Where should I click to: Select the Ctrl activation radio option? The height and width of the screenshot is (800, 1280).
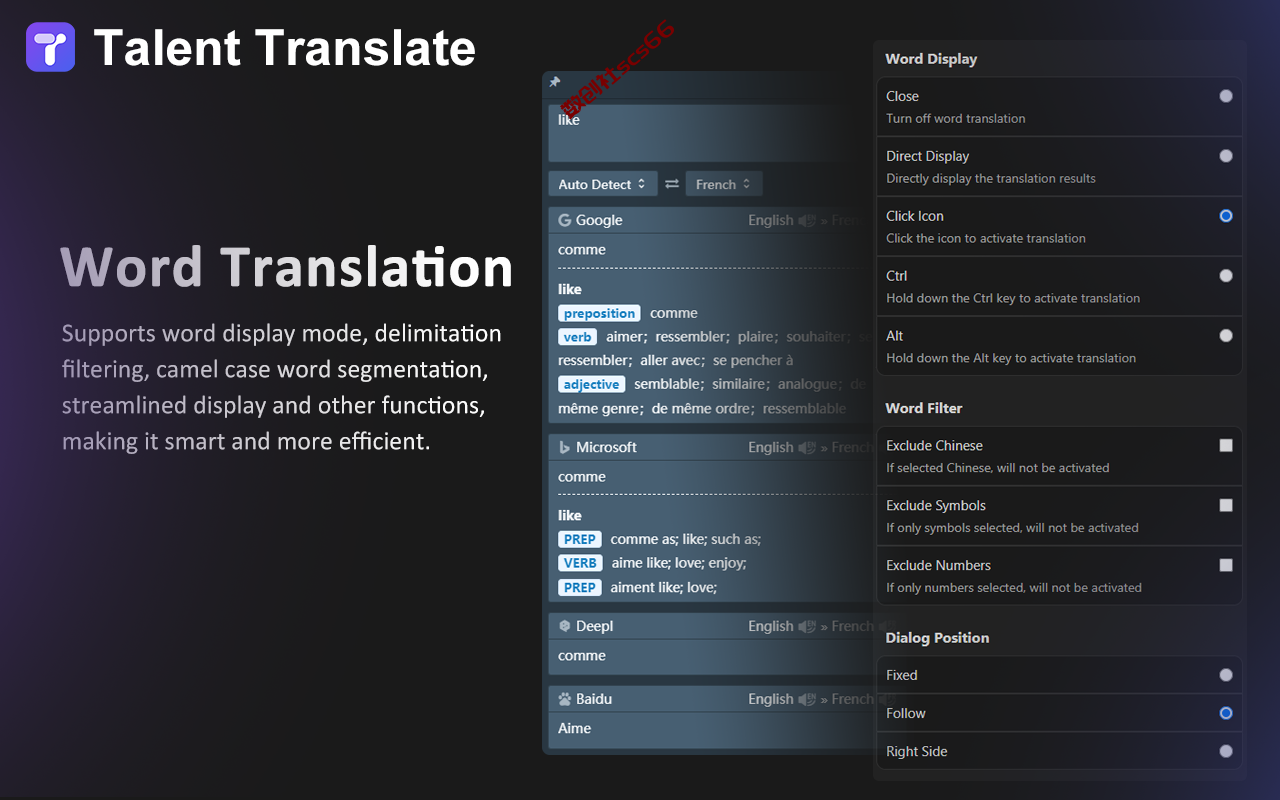coord(1226,276)
